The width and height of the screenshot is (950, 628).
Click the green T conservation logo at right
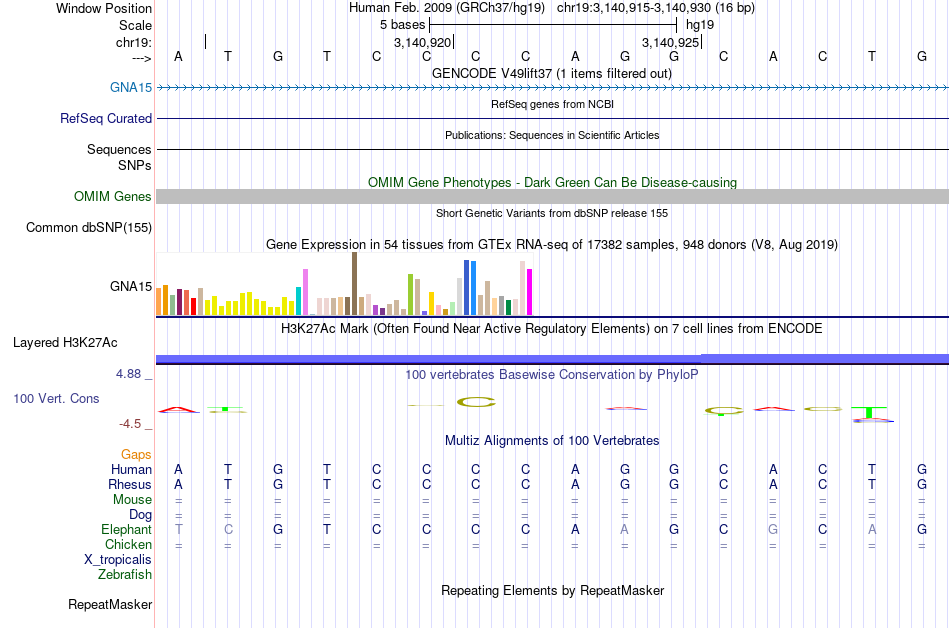pos(869,412)
